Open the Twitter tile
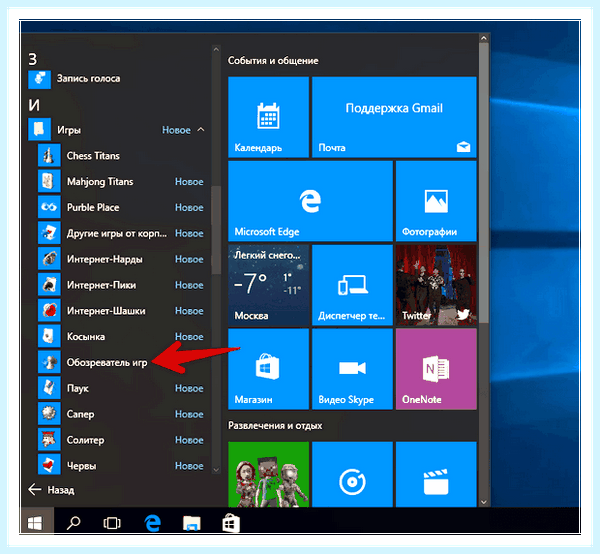 436,285
